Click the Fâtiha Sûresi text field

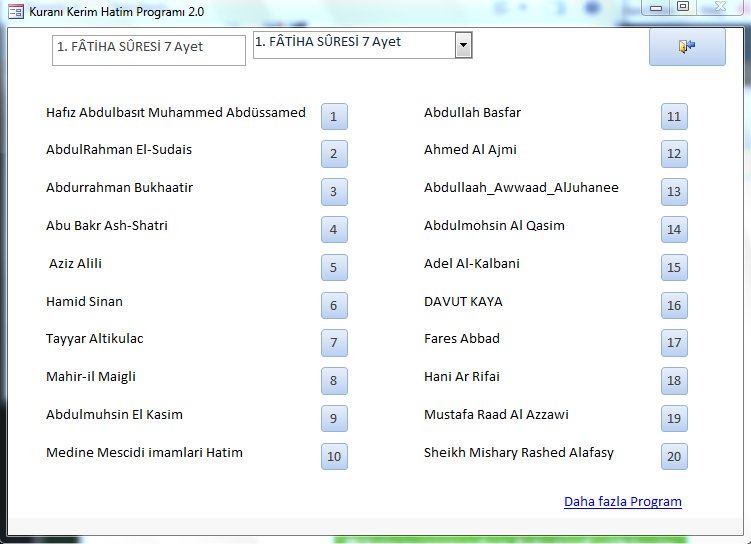[x=148, y=50]
